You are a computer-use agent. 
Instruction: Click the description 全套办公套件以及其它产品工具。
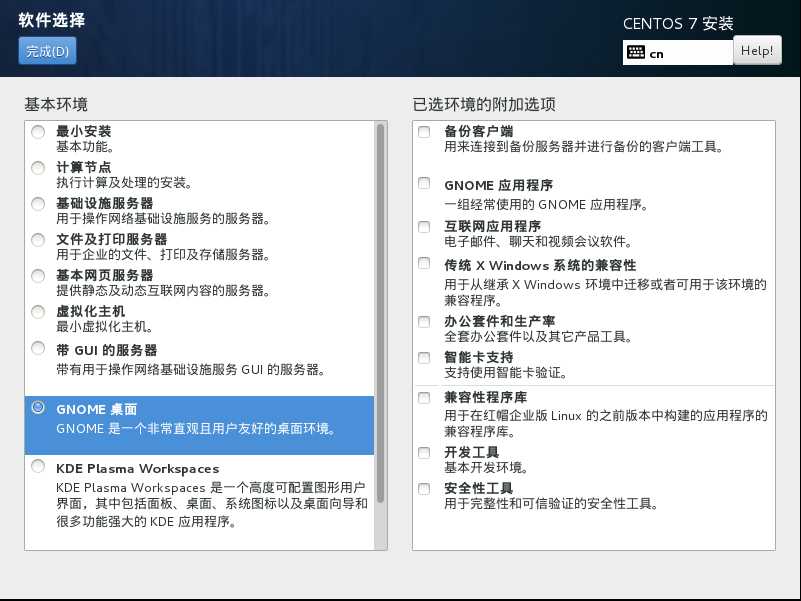click(x=539, y=336)
